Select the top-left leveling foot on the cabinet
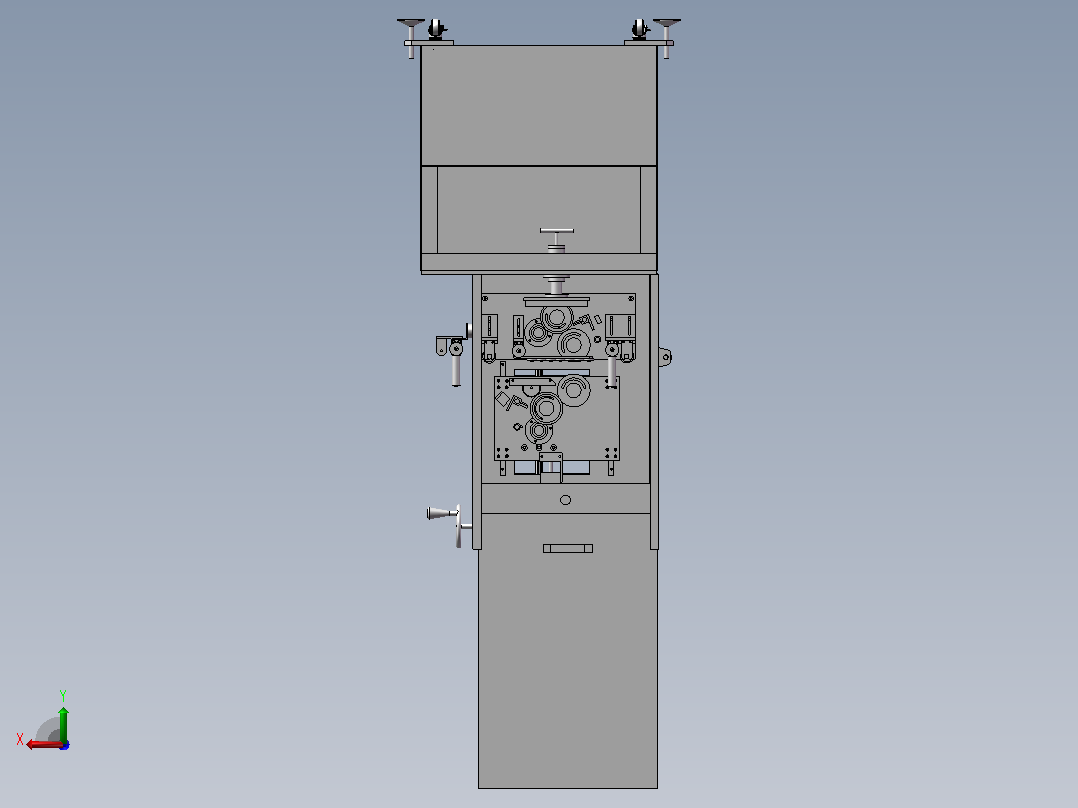The image size is (1078, 808). [x=411, y=38]
